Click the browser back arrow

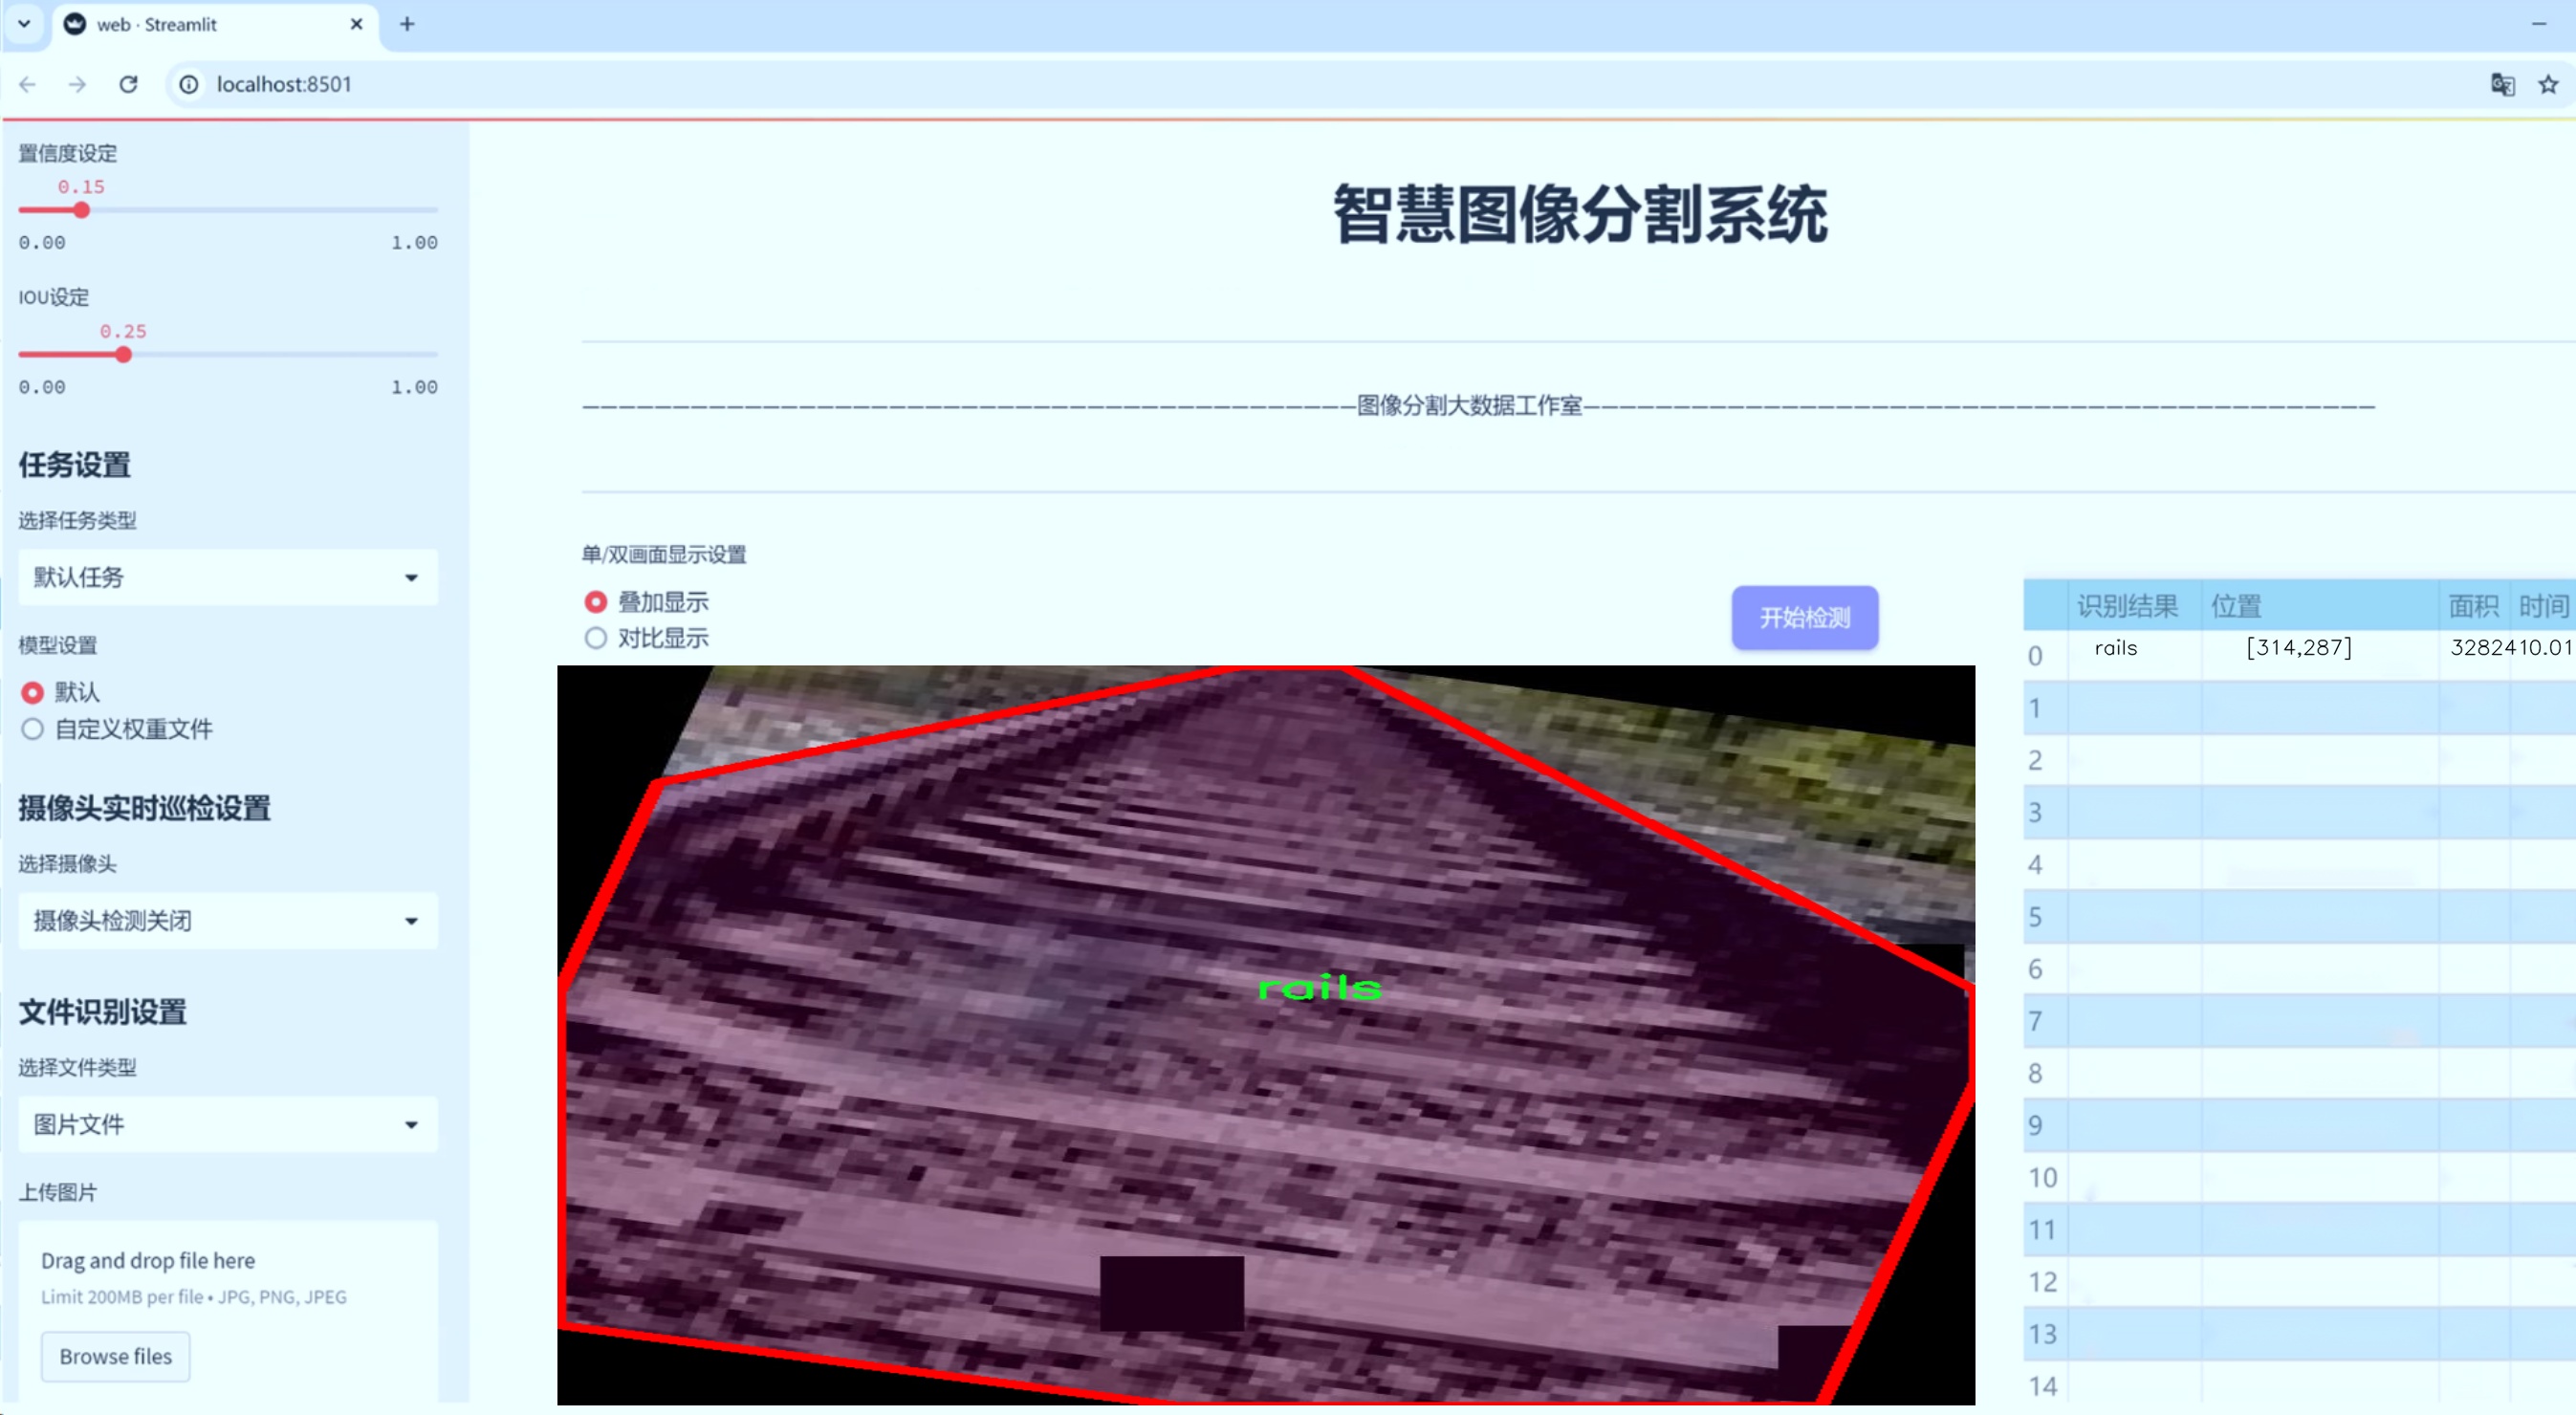tap(27, 84)
